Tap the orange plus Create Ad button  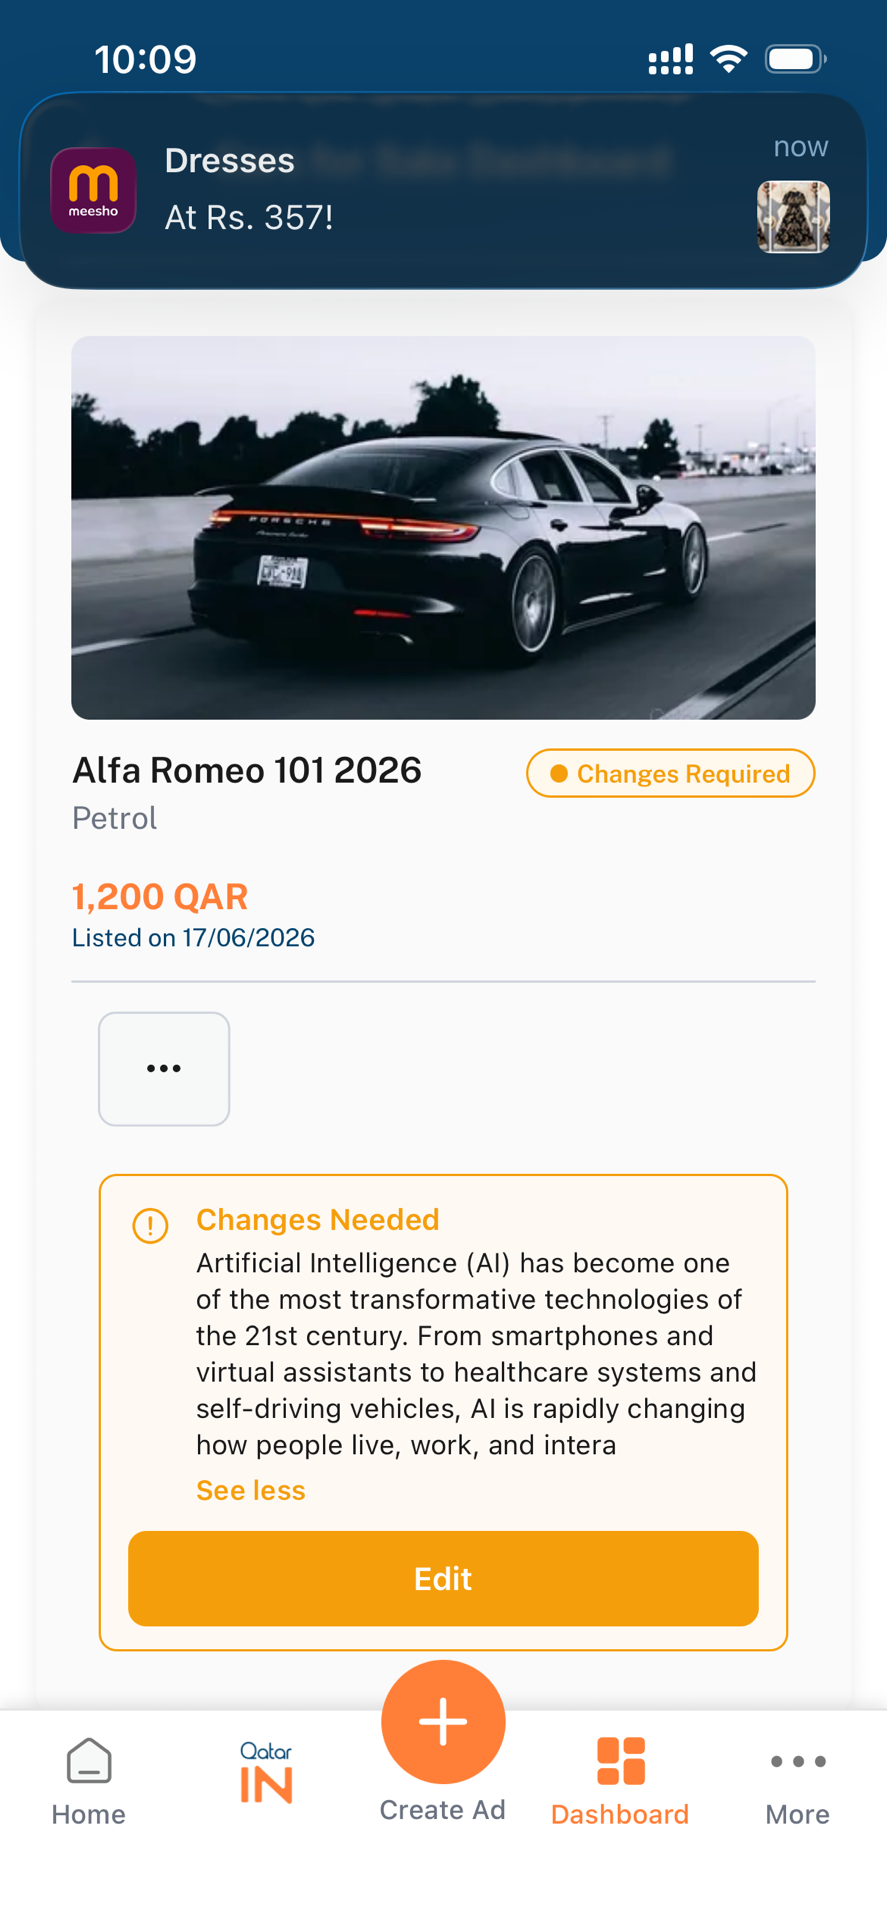(x=443, y=1721)
